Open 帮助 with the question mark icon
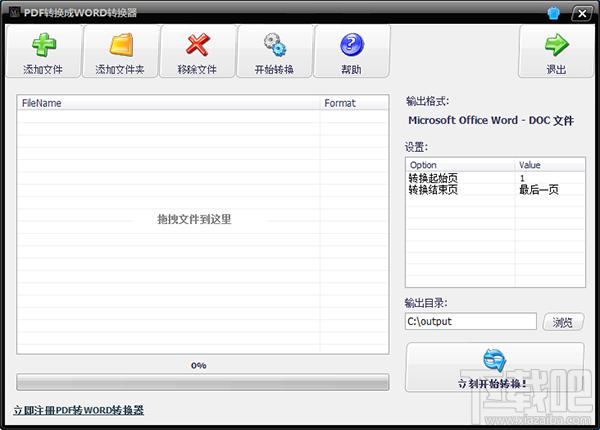 pos(351,45)
